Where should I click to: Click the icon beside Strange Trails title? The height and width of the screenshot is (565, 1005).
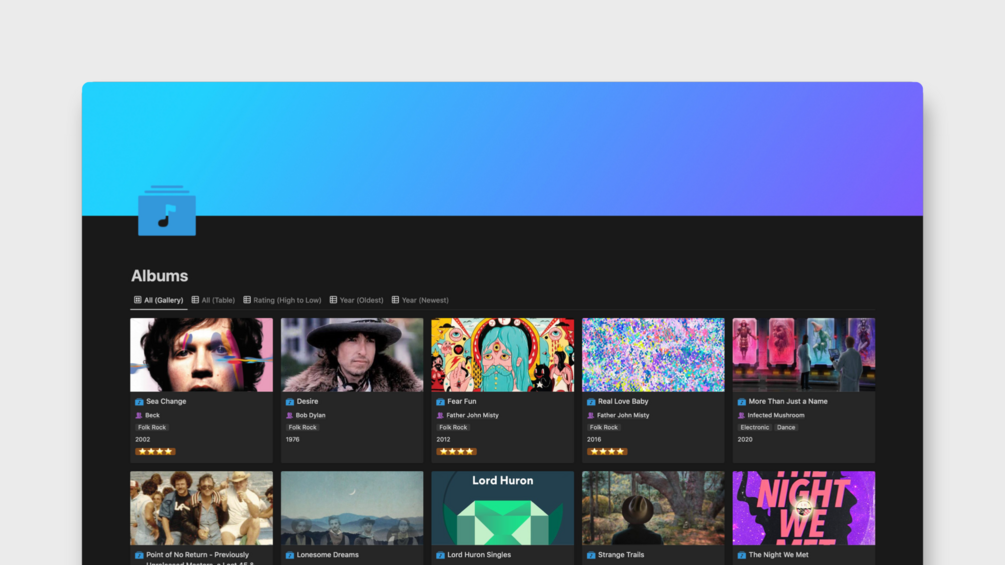(591, 555)
